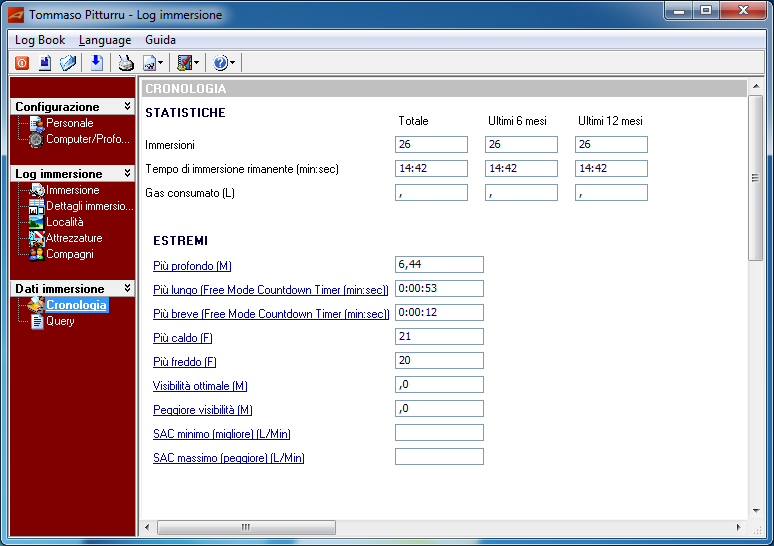774x546 pixels.
Task: Click the Ultimi 12 mesi Immersioni field
Action: (611, 145)
